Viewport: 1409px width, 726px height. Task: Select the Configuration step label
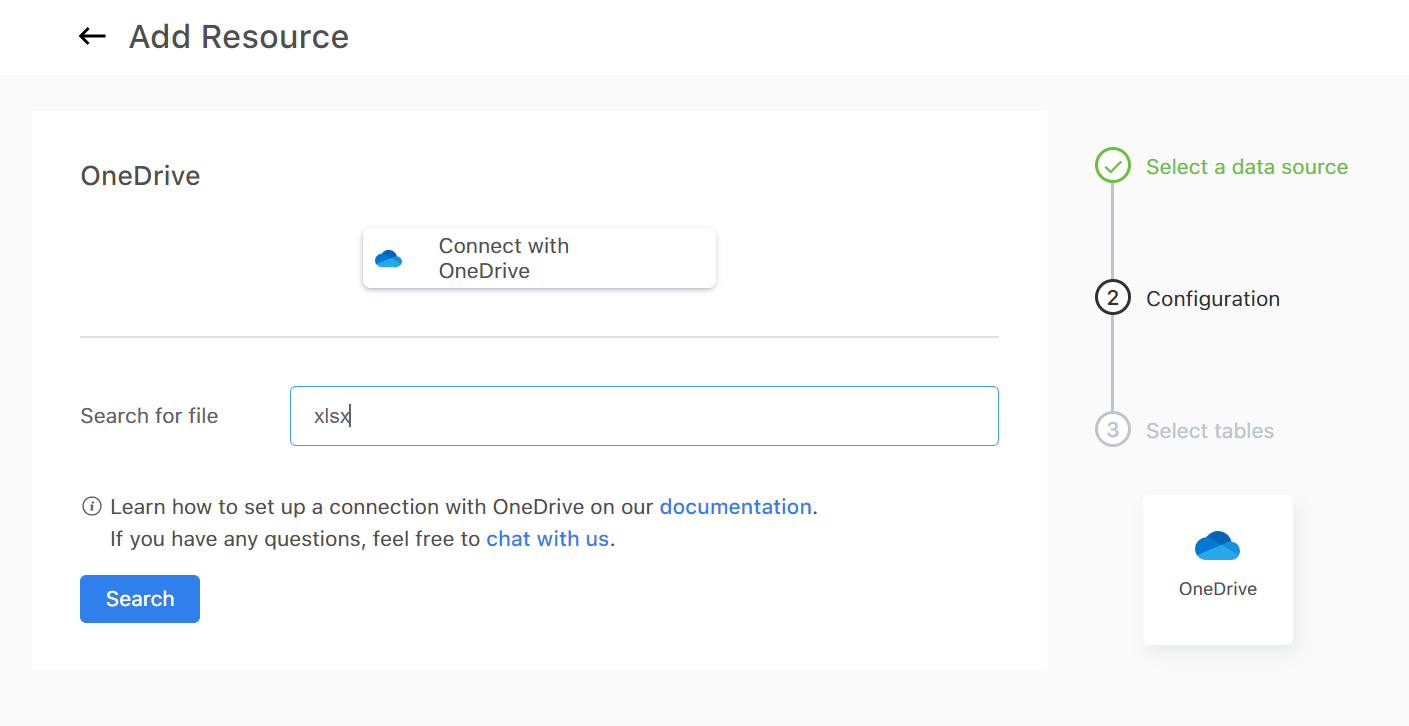coord(1212,299)
